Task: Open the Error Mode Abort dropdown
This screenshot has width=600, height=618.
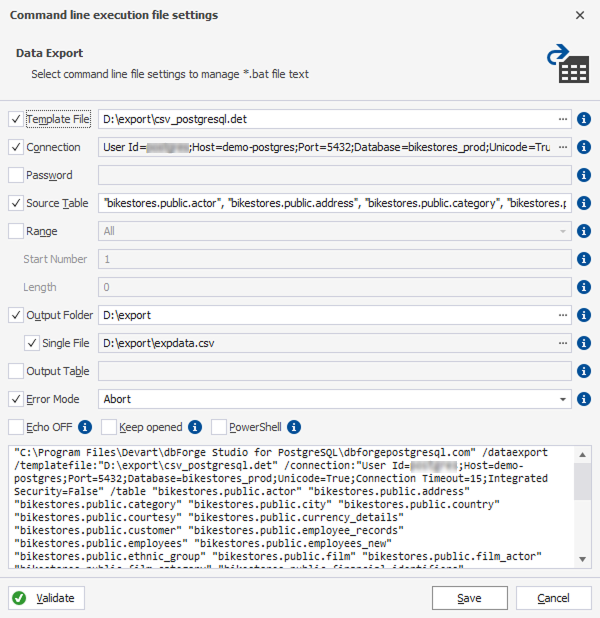Action: (563, 399)
